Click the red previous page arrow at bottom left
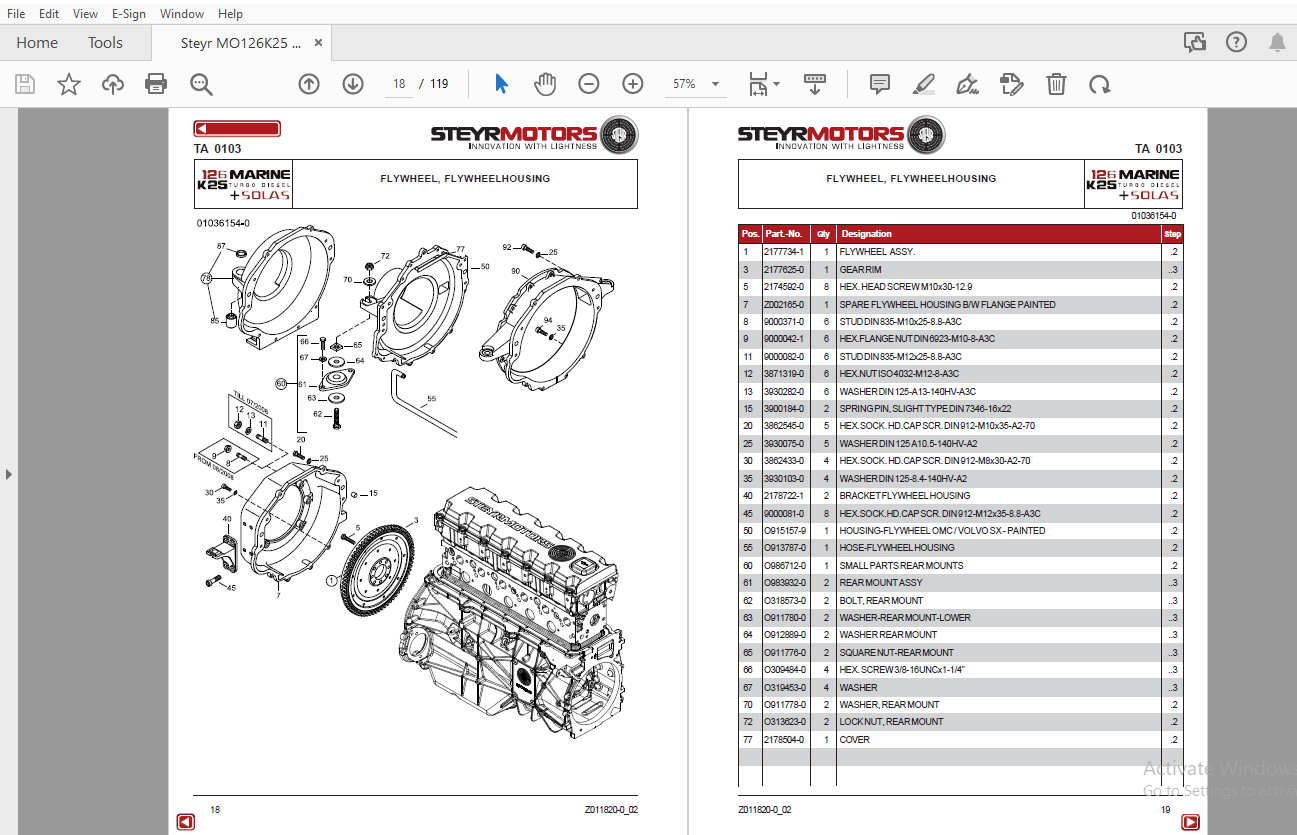This screenshot has width=1297, height=835. [x=186, y=822]
